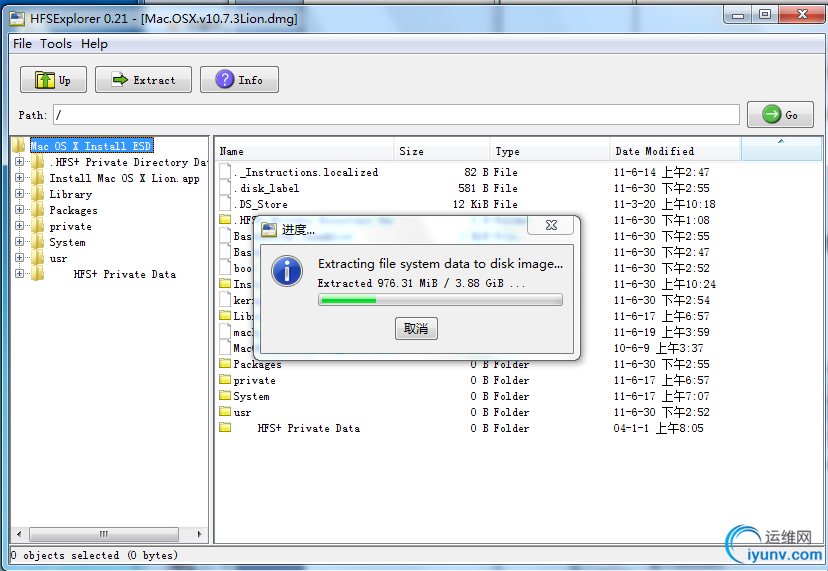This screenshot has height=571, width=828.
Task: Expand the Packages tree node
Action: 20,210
